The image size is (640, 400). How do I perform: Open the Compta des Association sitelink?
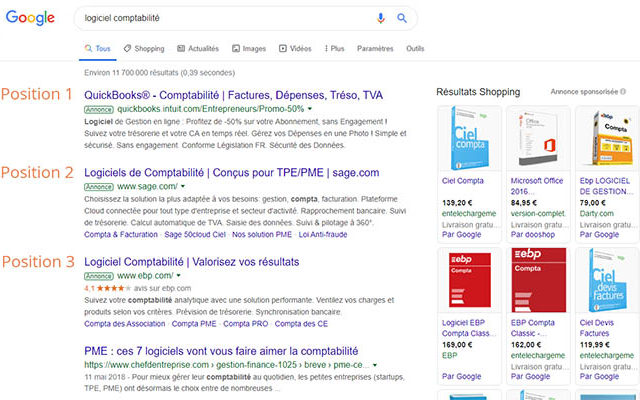coord(124,324)
